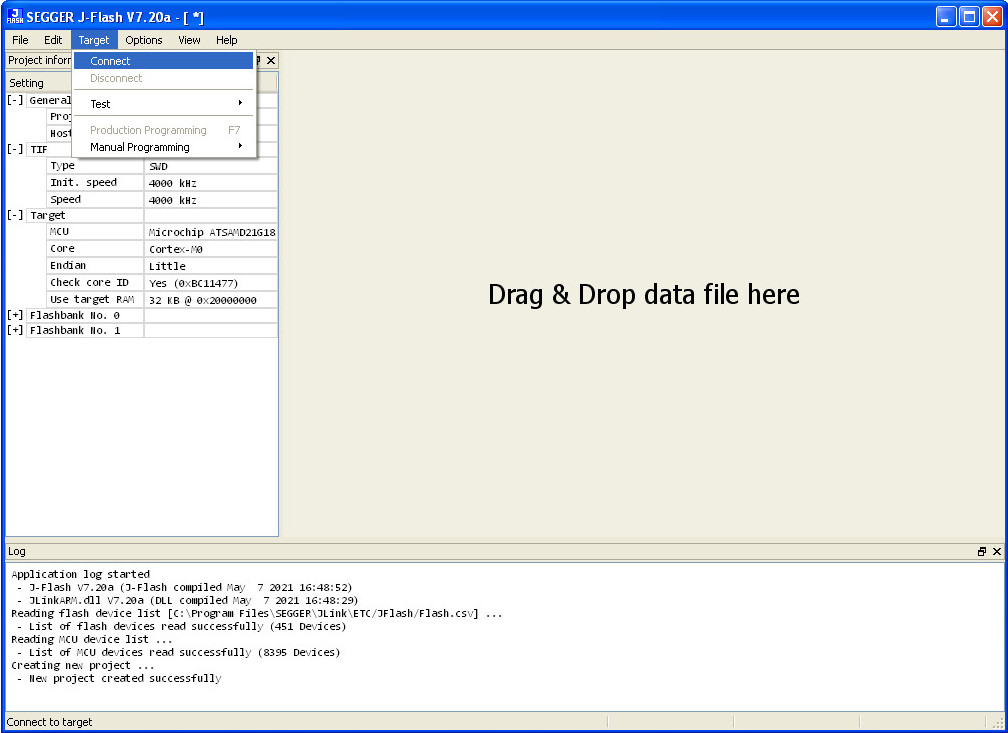The height and width of the screenshot is (733, 1008).
Task: Open the Help menu
Action: point(226,40)
